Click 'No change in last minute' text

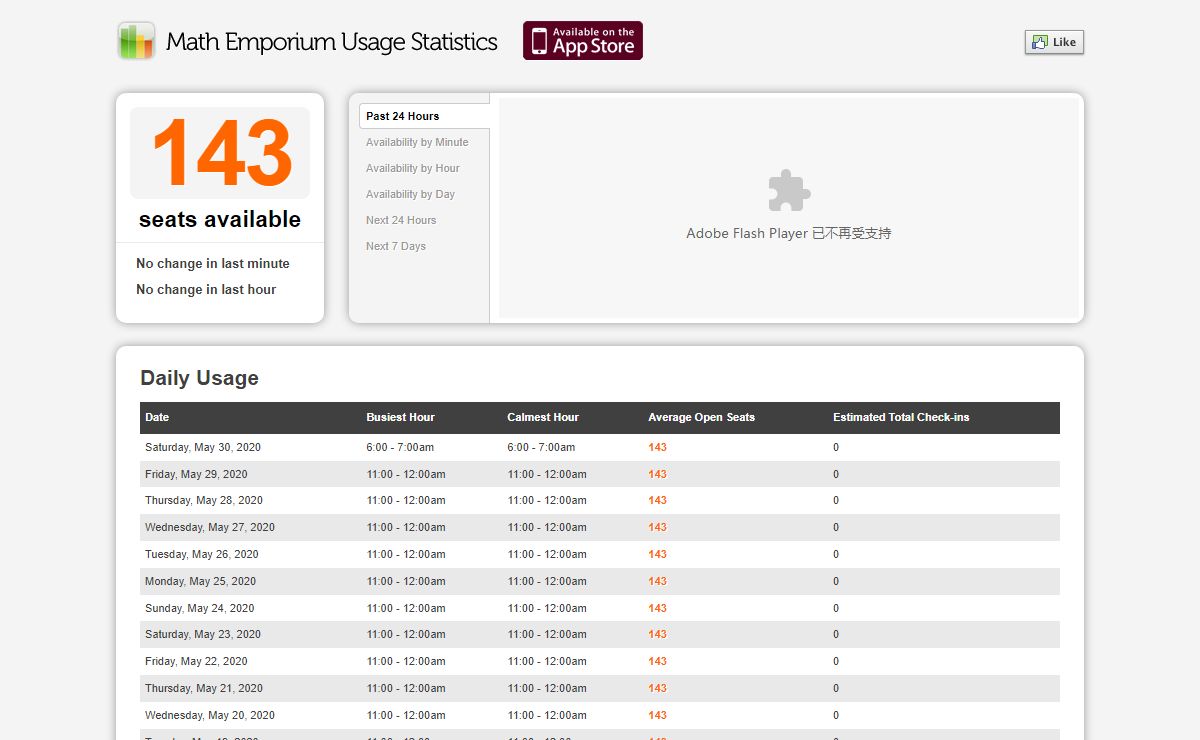pyautogui.click(x=213, y=264)
